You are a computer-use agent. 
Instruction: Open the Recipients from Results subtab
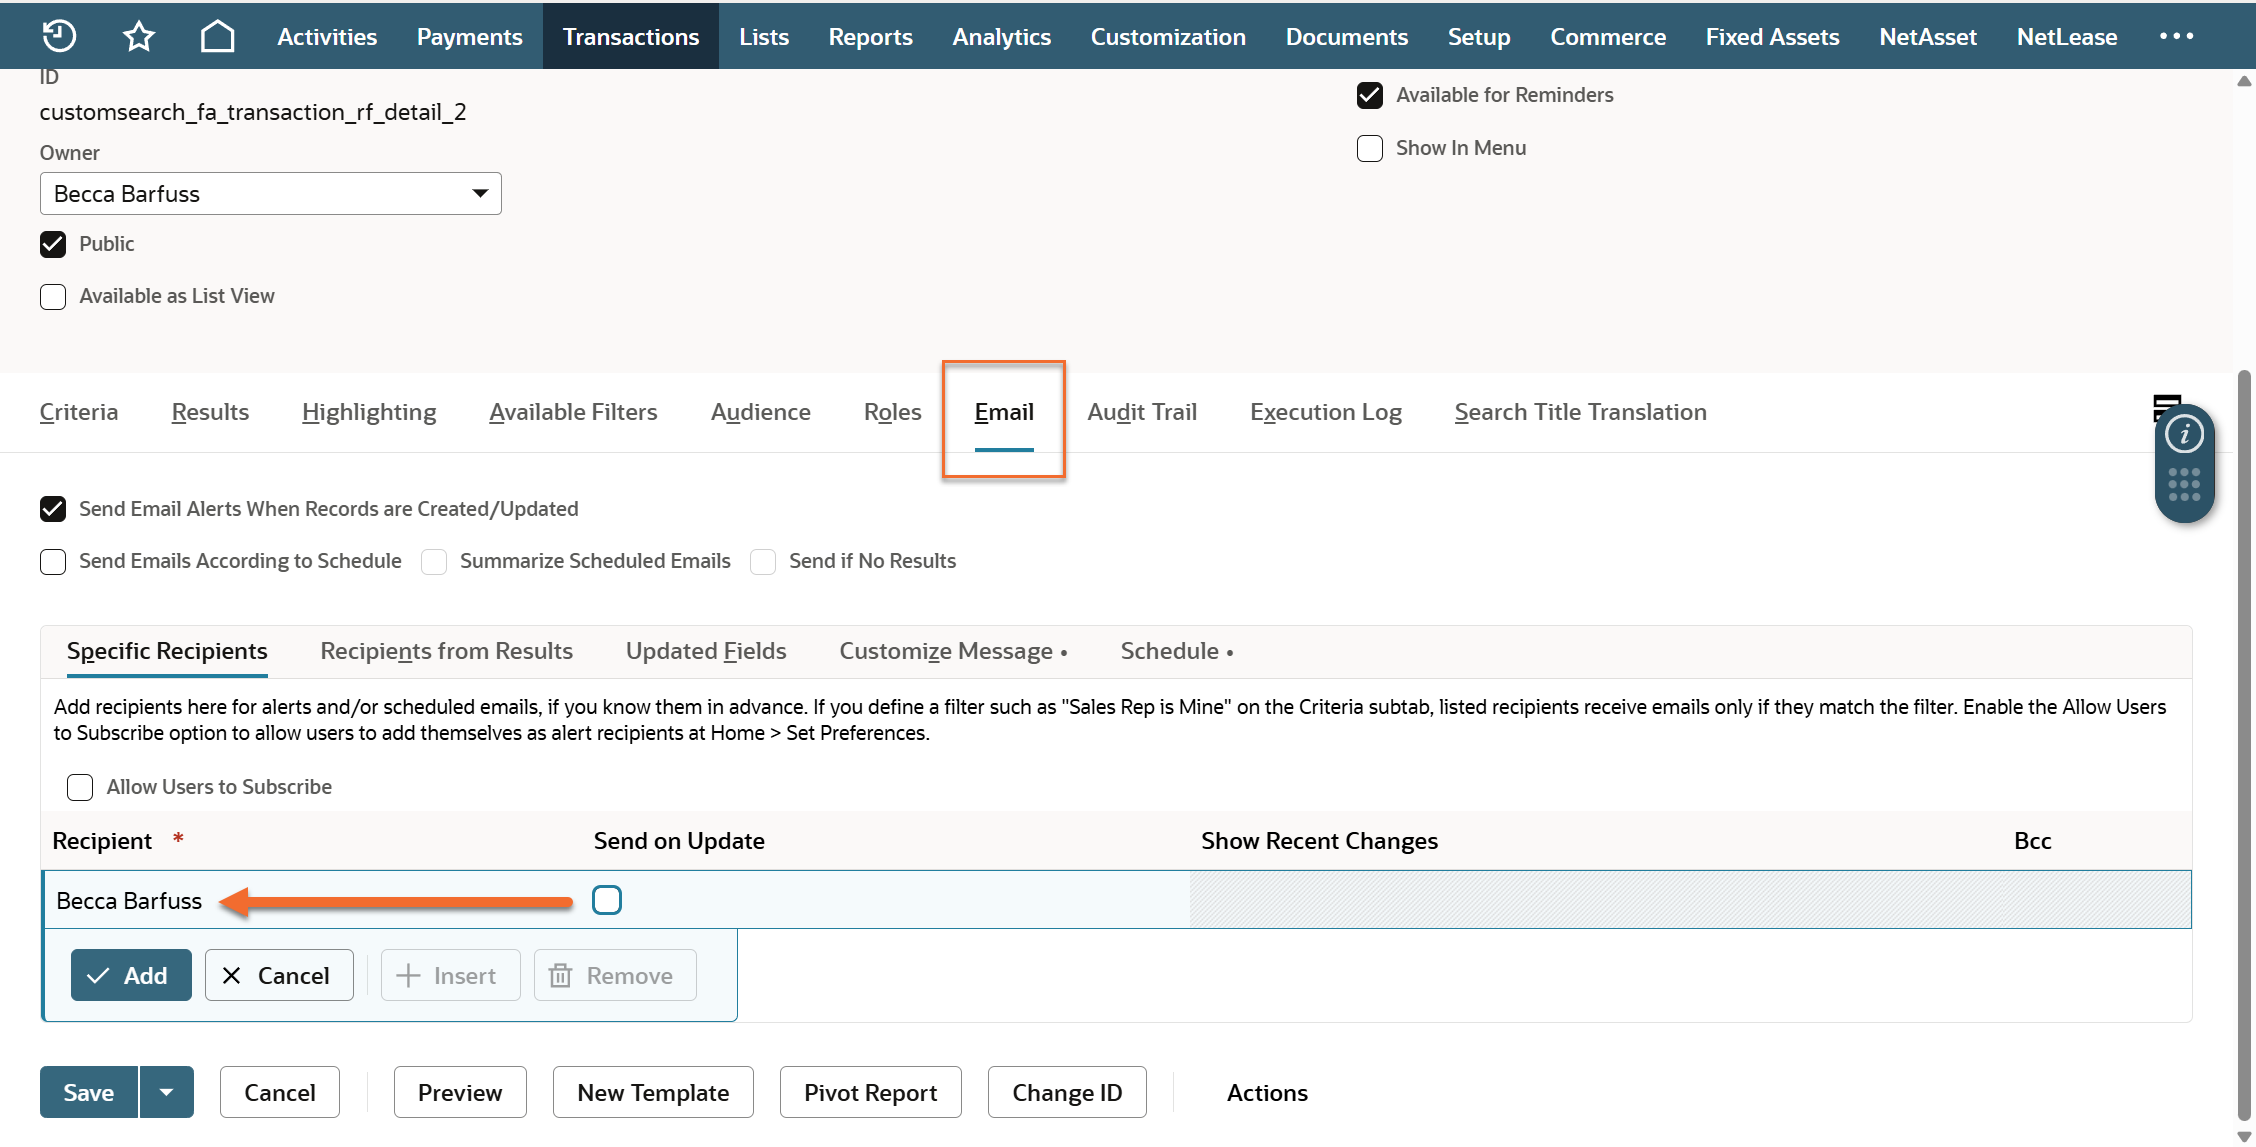click(x=446, y=651)
